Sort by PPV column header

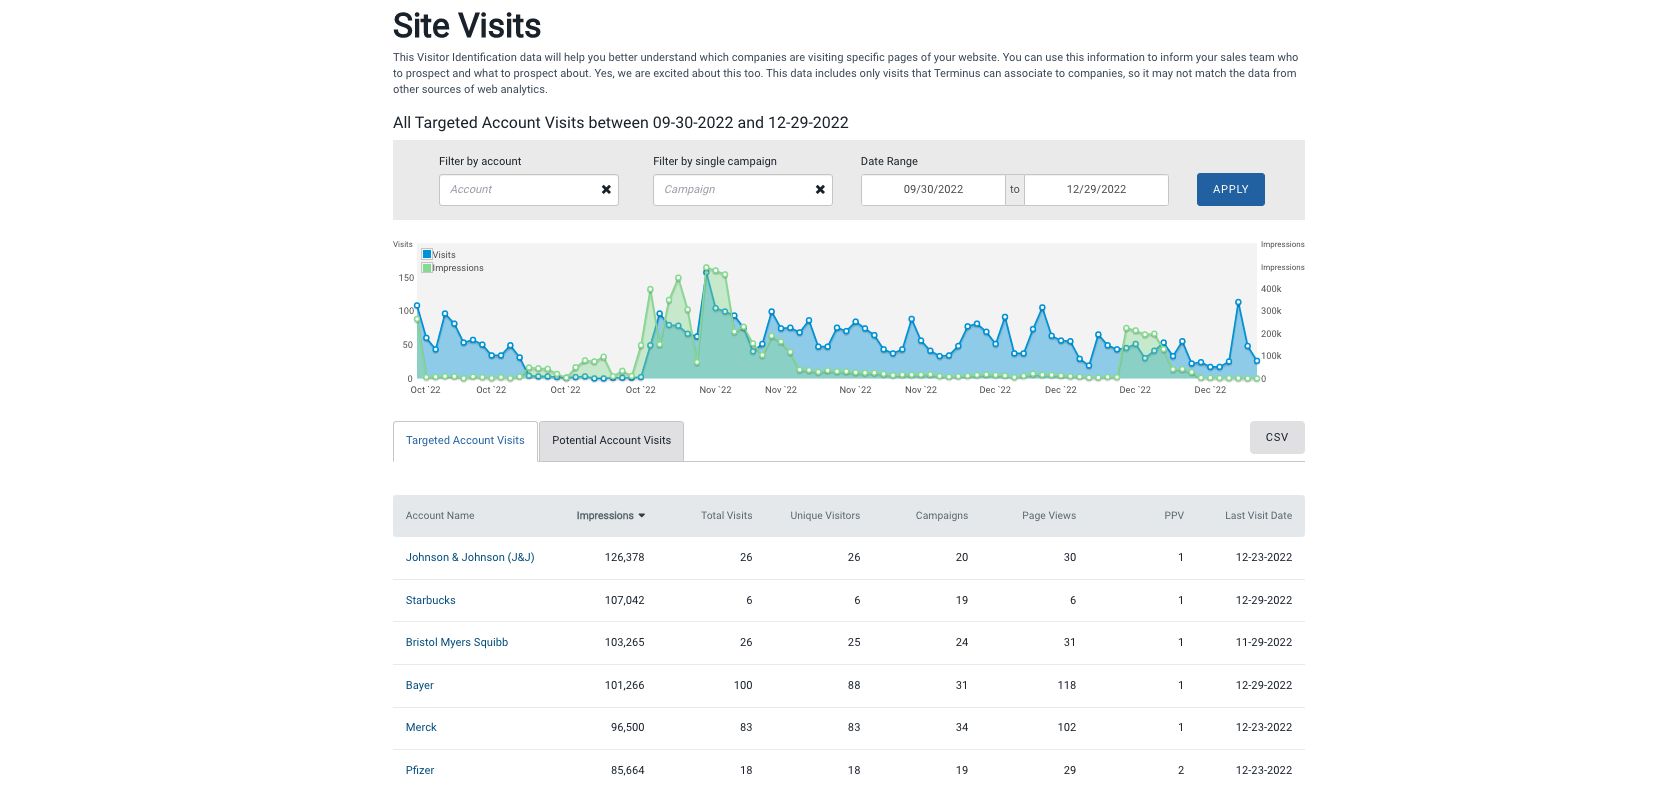(1174, 516)
